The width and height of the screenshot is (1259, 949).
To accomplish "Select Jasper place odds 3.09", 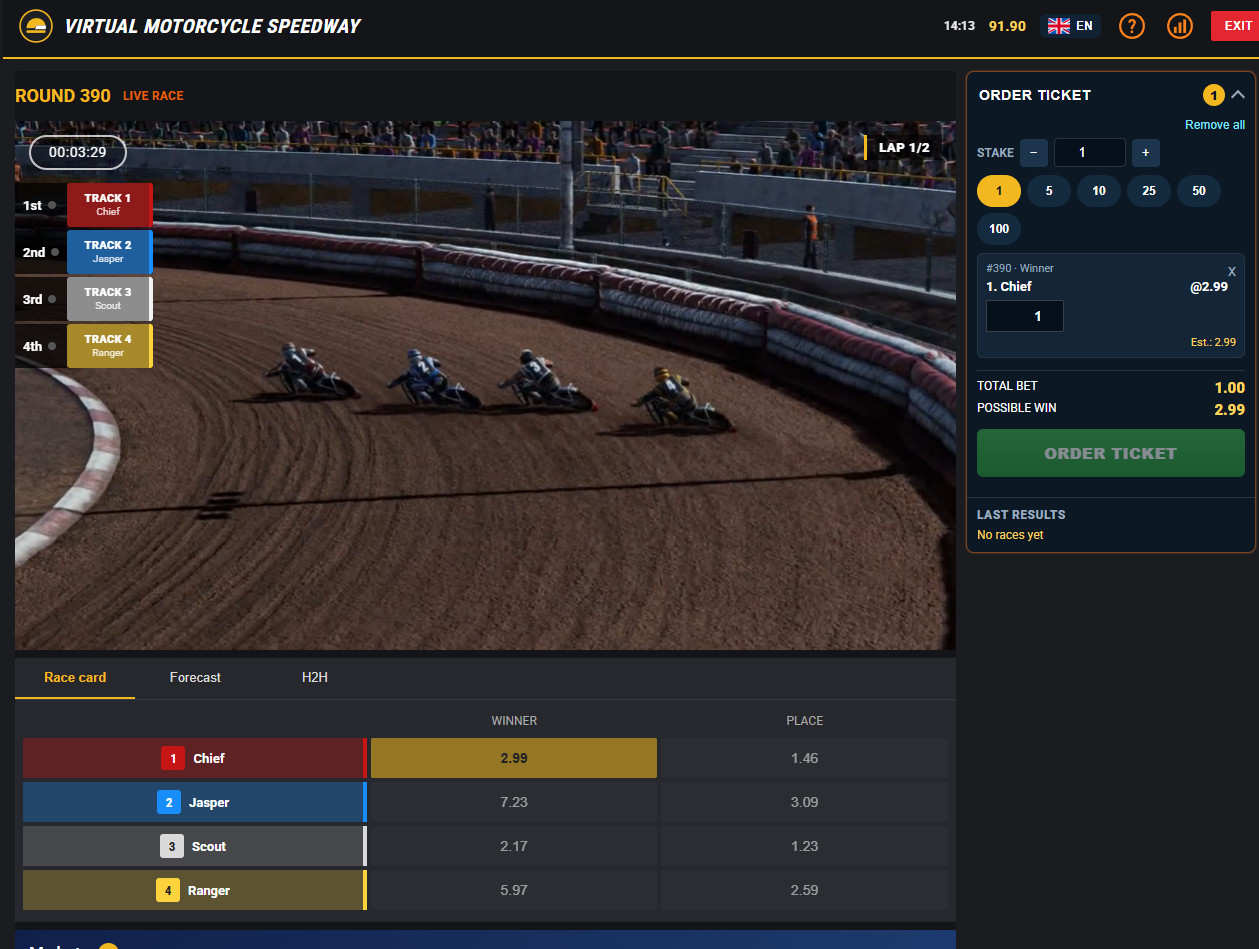I will tap(804, 802).
